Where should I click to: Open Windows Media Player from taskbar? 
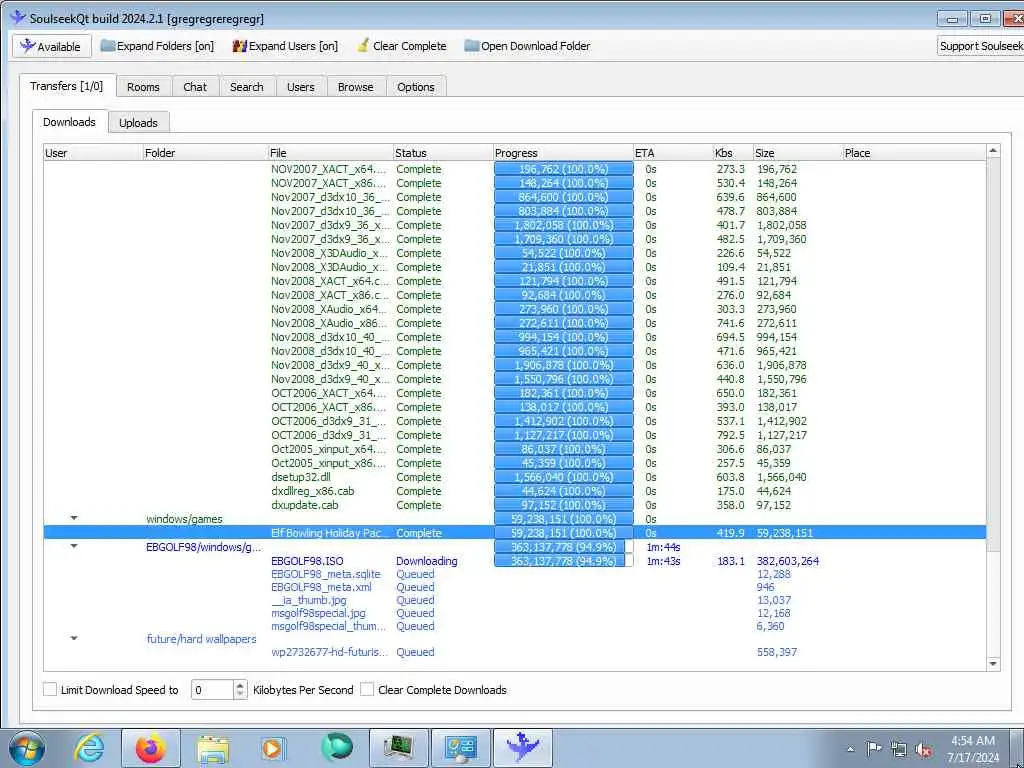pyautogui.click(x=273, y=748)
